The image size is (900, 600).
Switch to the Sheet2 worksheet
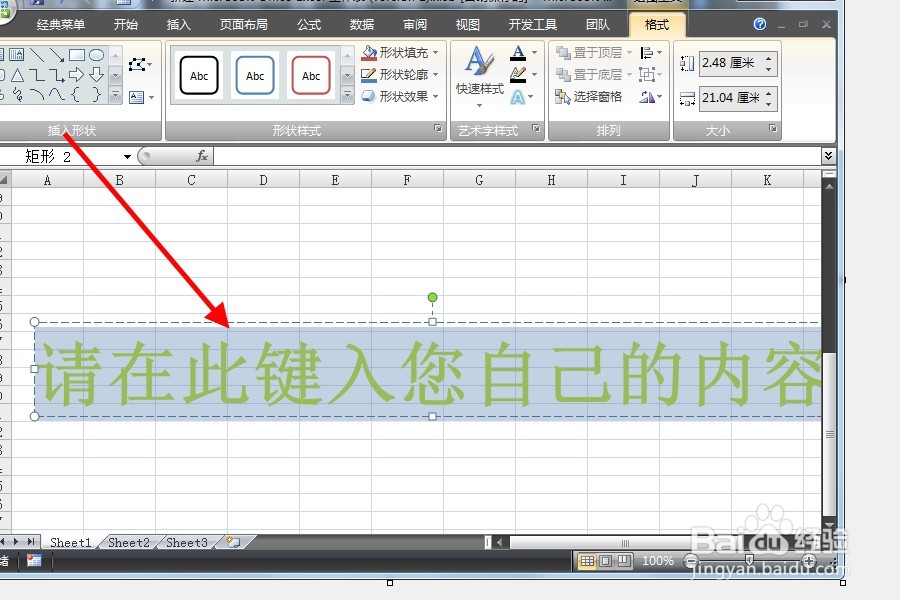click(128, 542)
